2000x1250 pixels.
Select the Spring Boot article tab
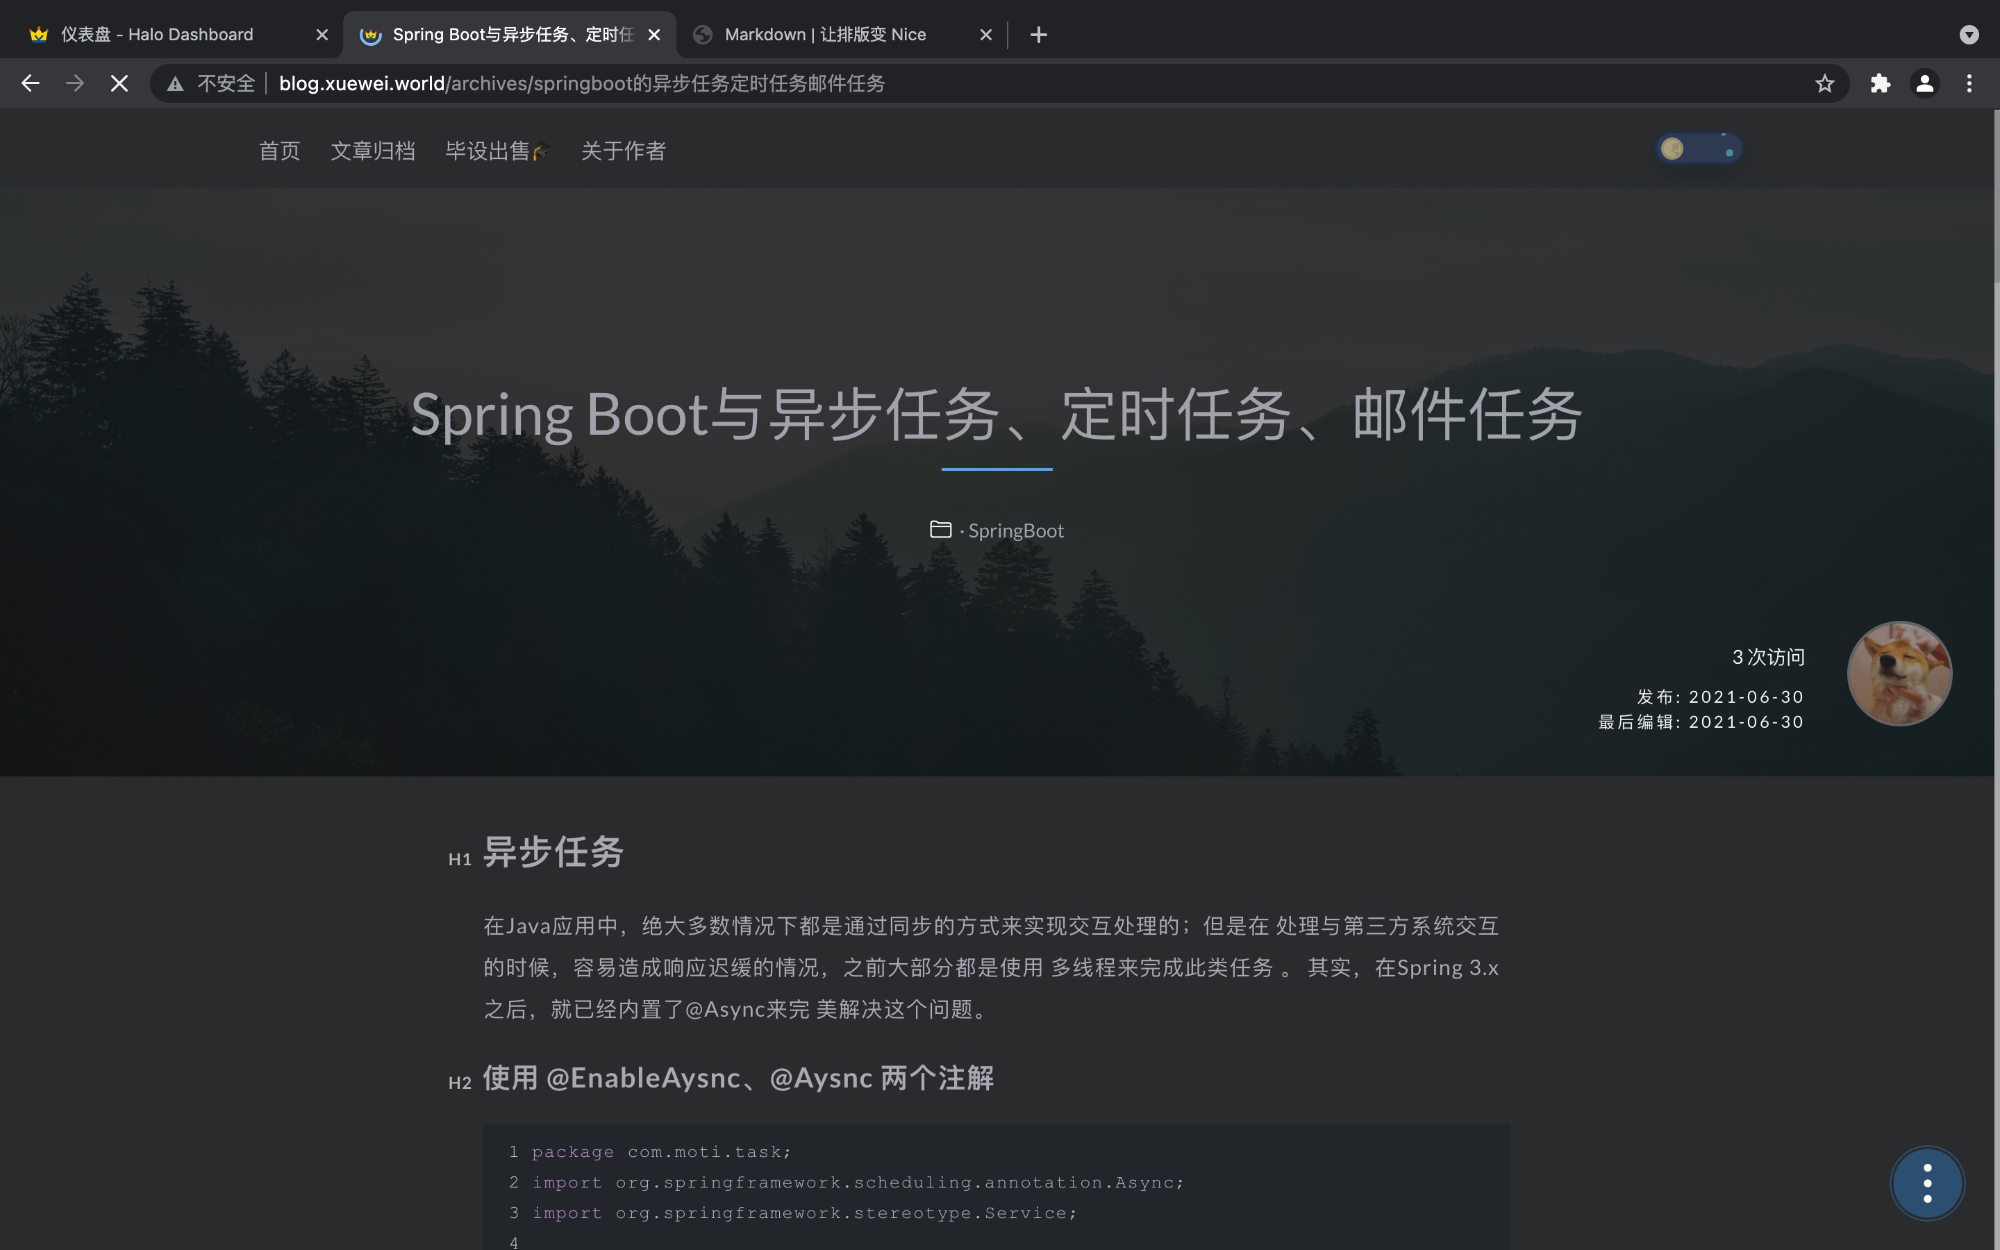tap(508, 35)
